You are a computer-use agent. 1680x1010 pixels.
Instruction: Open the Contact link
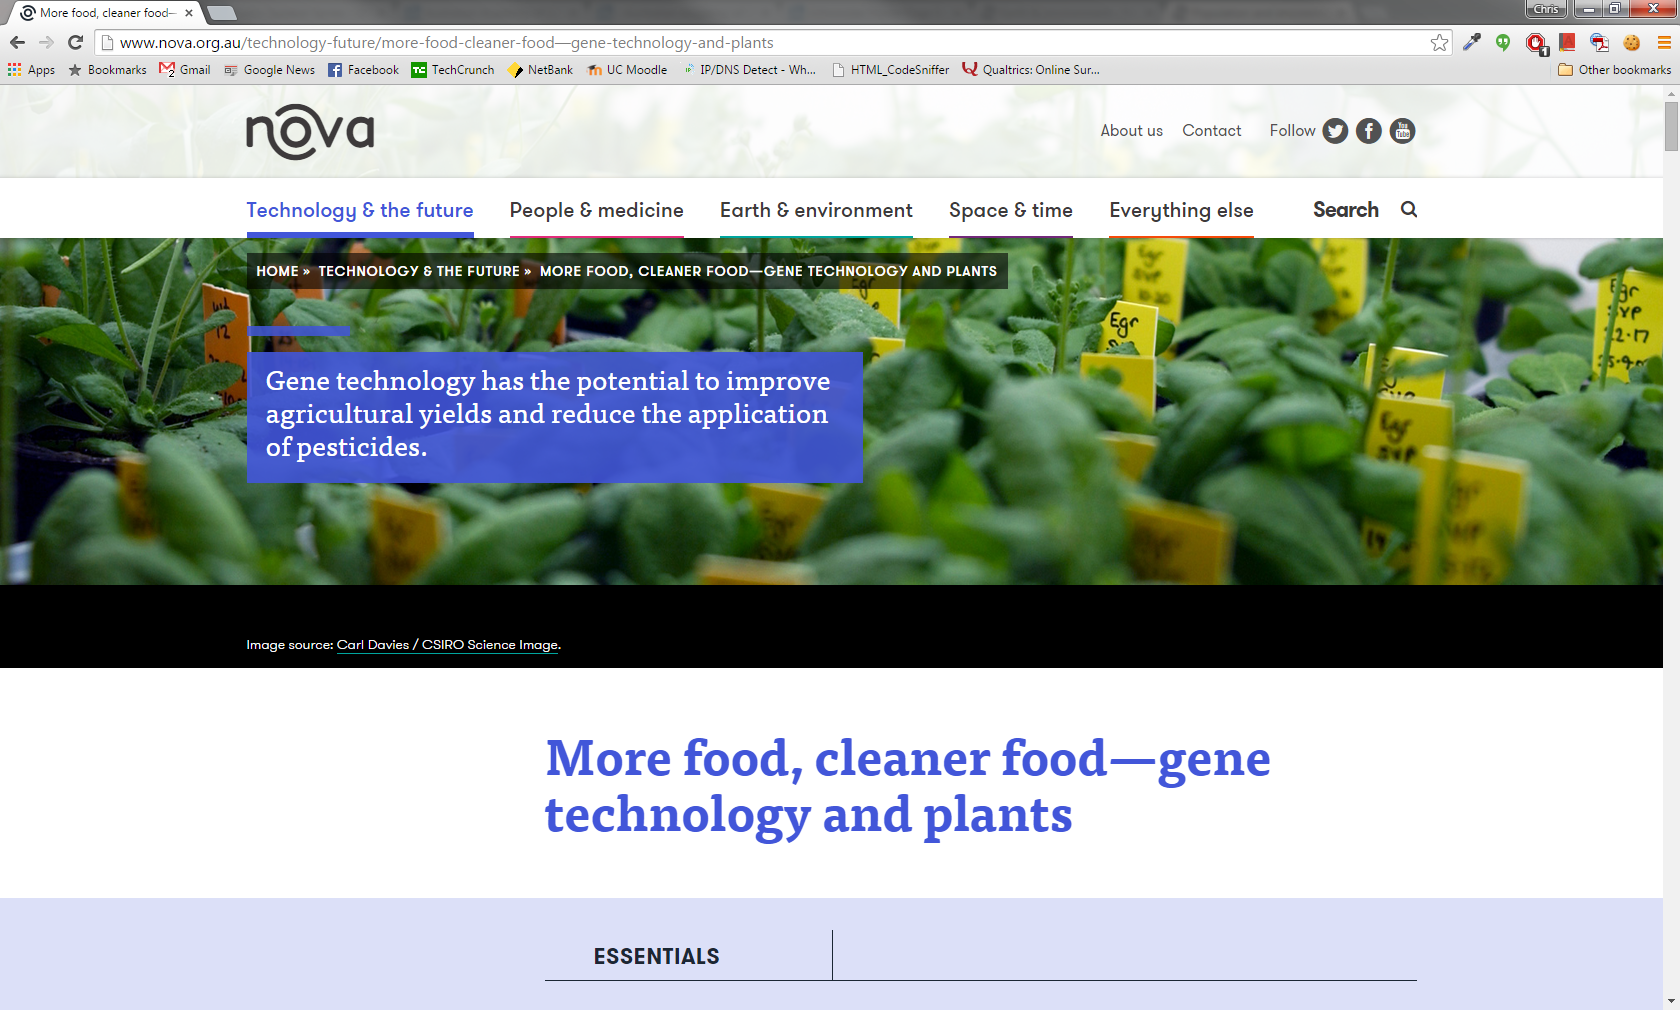[1212, 131]
